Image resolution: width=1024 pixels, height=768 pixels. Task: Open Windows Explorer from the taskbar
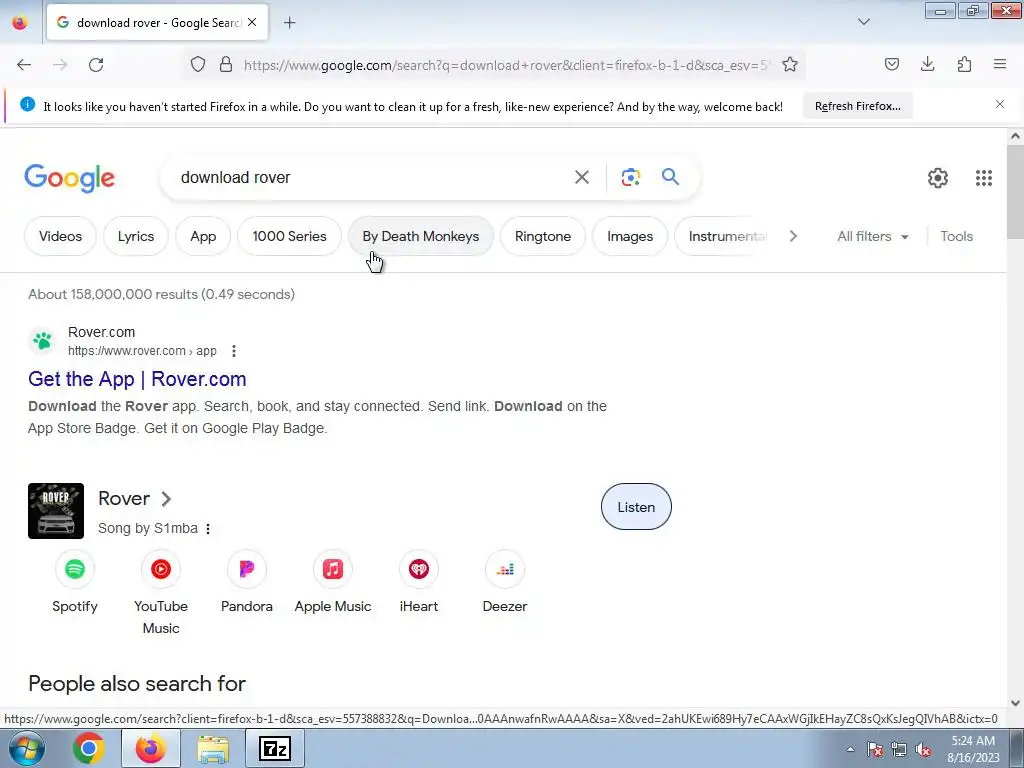[x=213, y=748]
